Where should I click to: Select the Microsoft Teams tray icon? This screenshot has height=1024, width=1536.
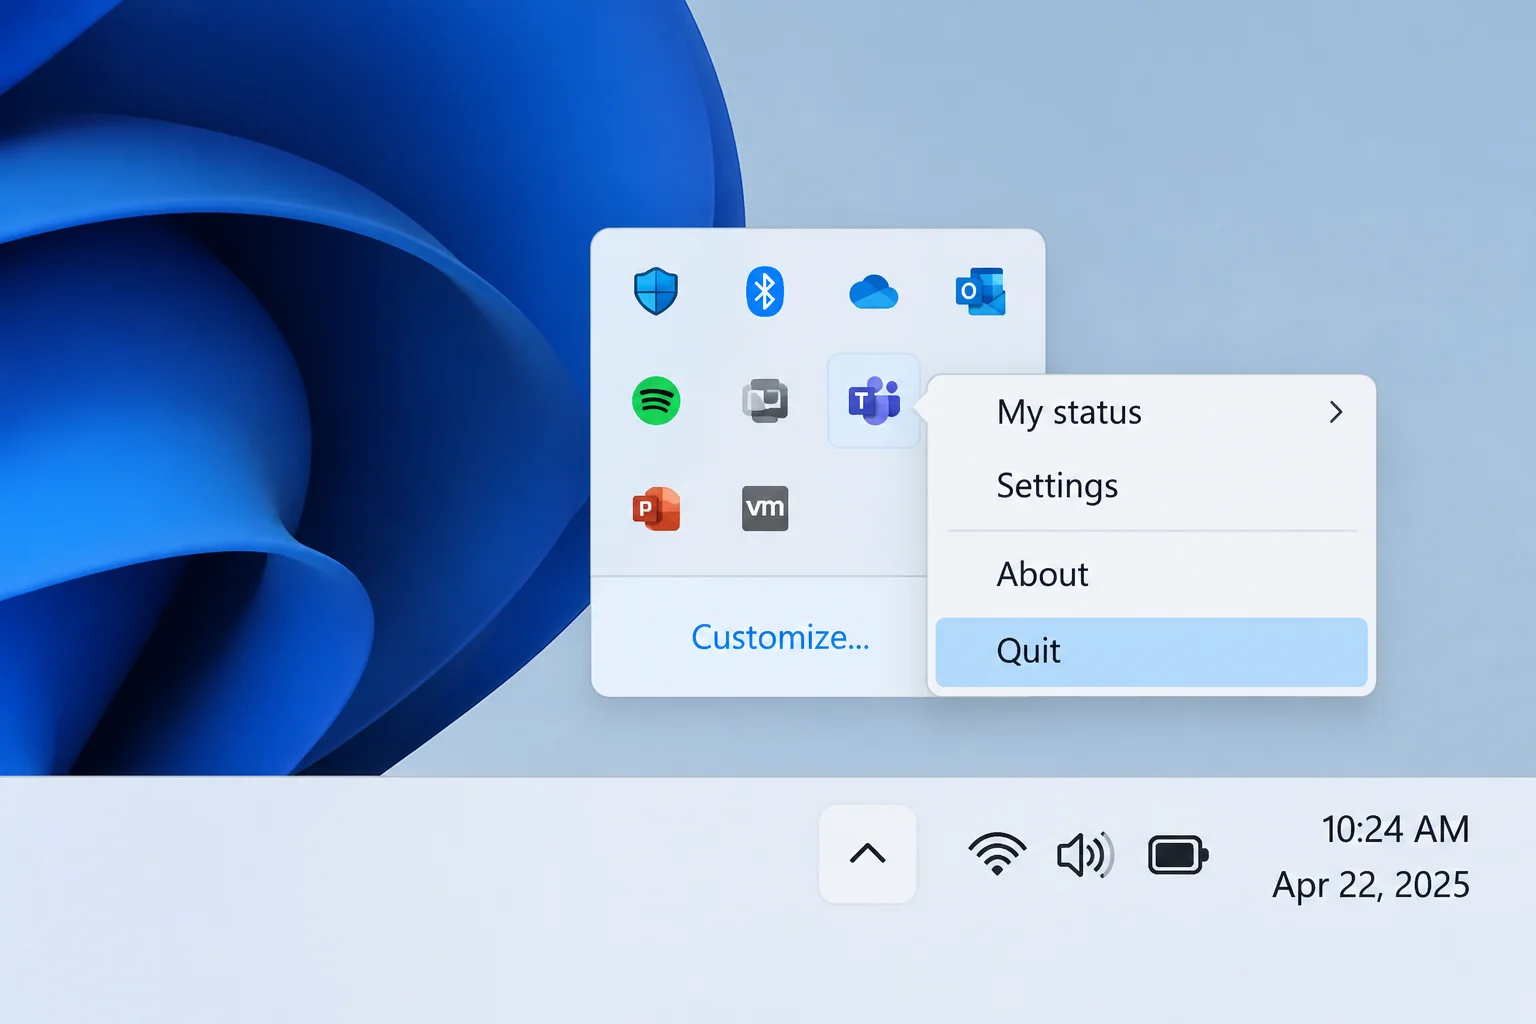pyautogui.click(x=874, y=400)
